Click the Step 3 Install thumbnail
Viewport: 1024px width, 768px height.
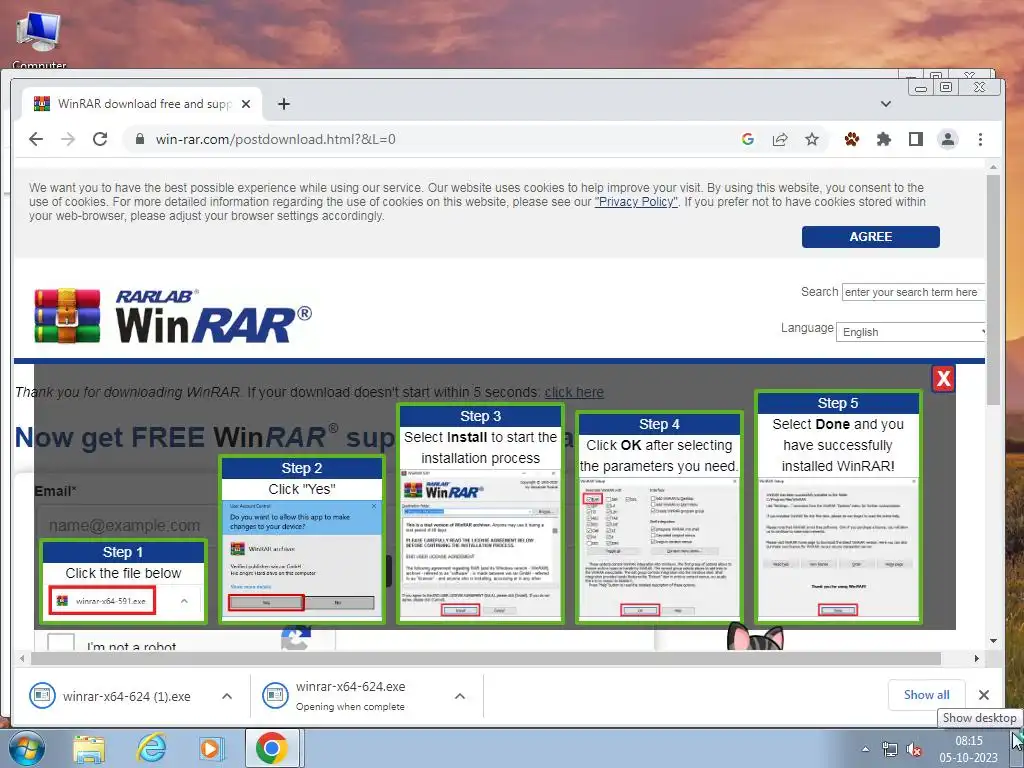click(480, 513)
